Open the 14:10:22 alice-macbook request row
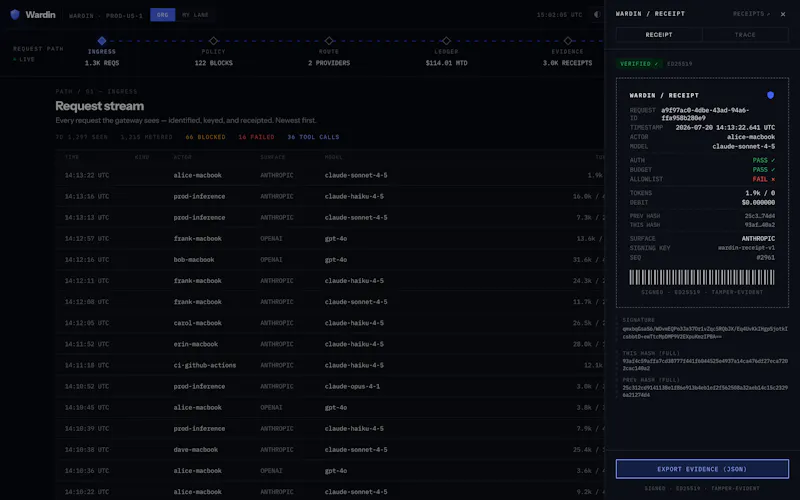Screen dimensions: 800x500 click(x=330, y=492)
